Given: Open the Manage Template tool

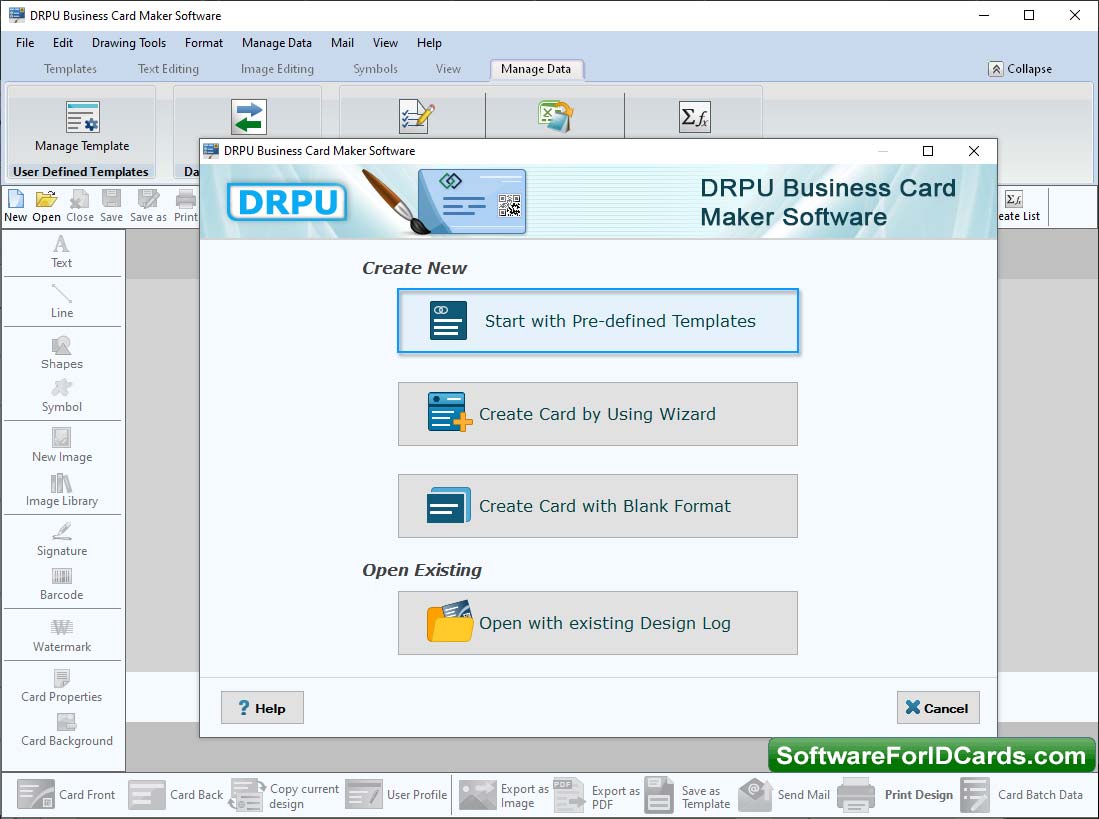Looking at the screenshot, I should tap(82, 127).
